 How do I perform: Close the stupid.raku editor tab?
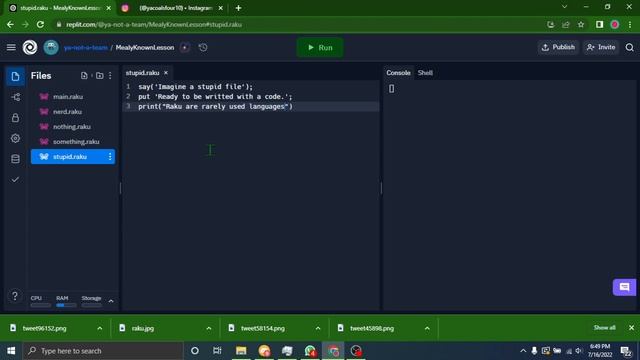click(x=166, y=73)
